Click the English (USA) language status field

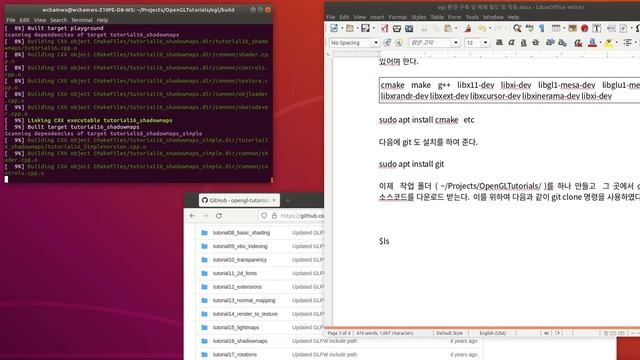492,333
